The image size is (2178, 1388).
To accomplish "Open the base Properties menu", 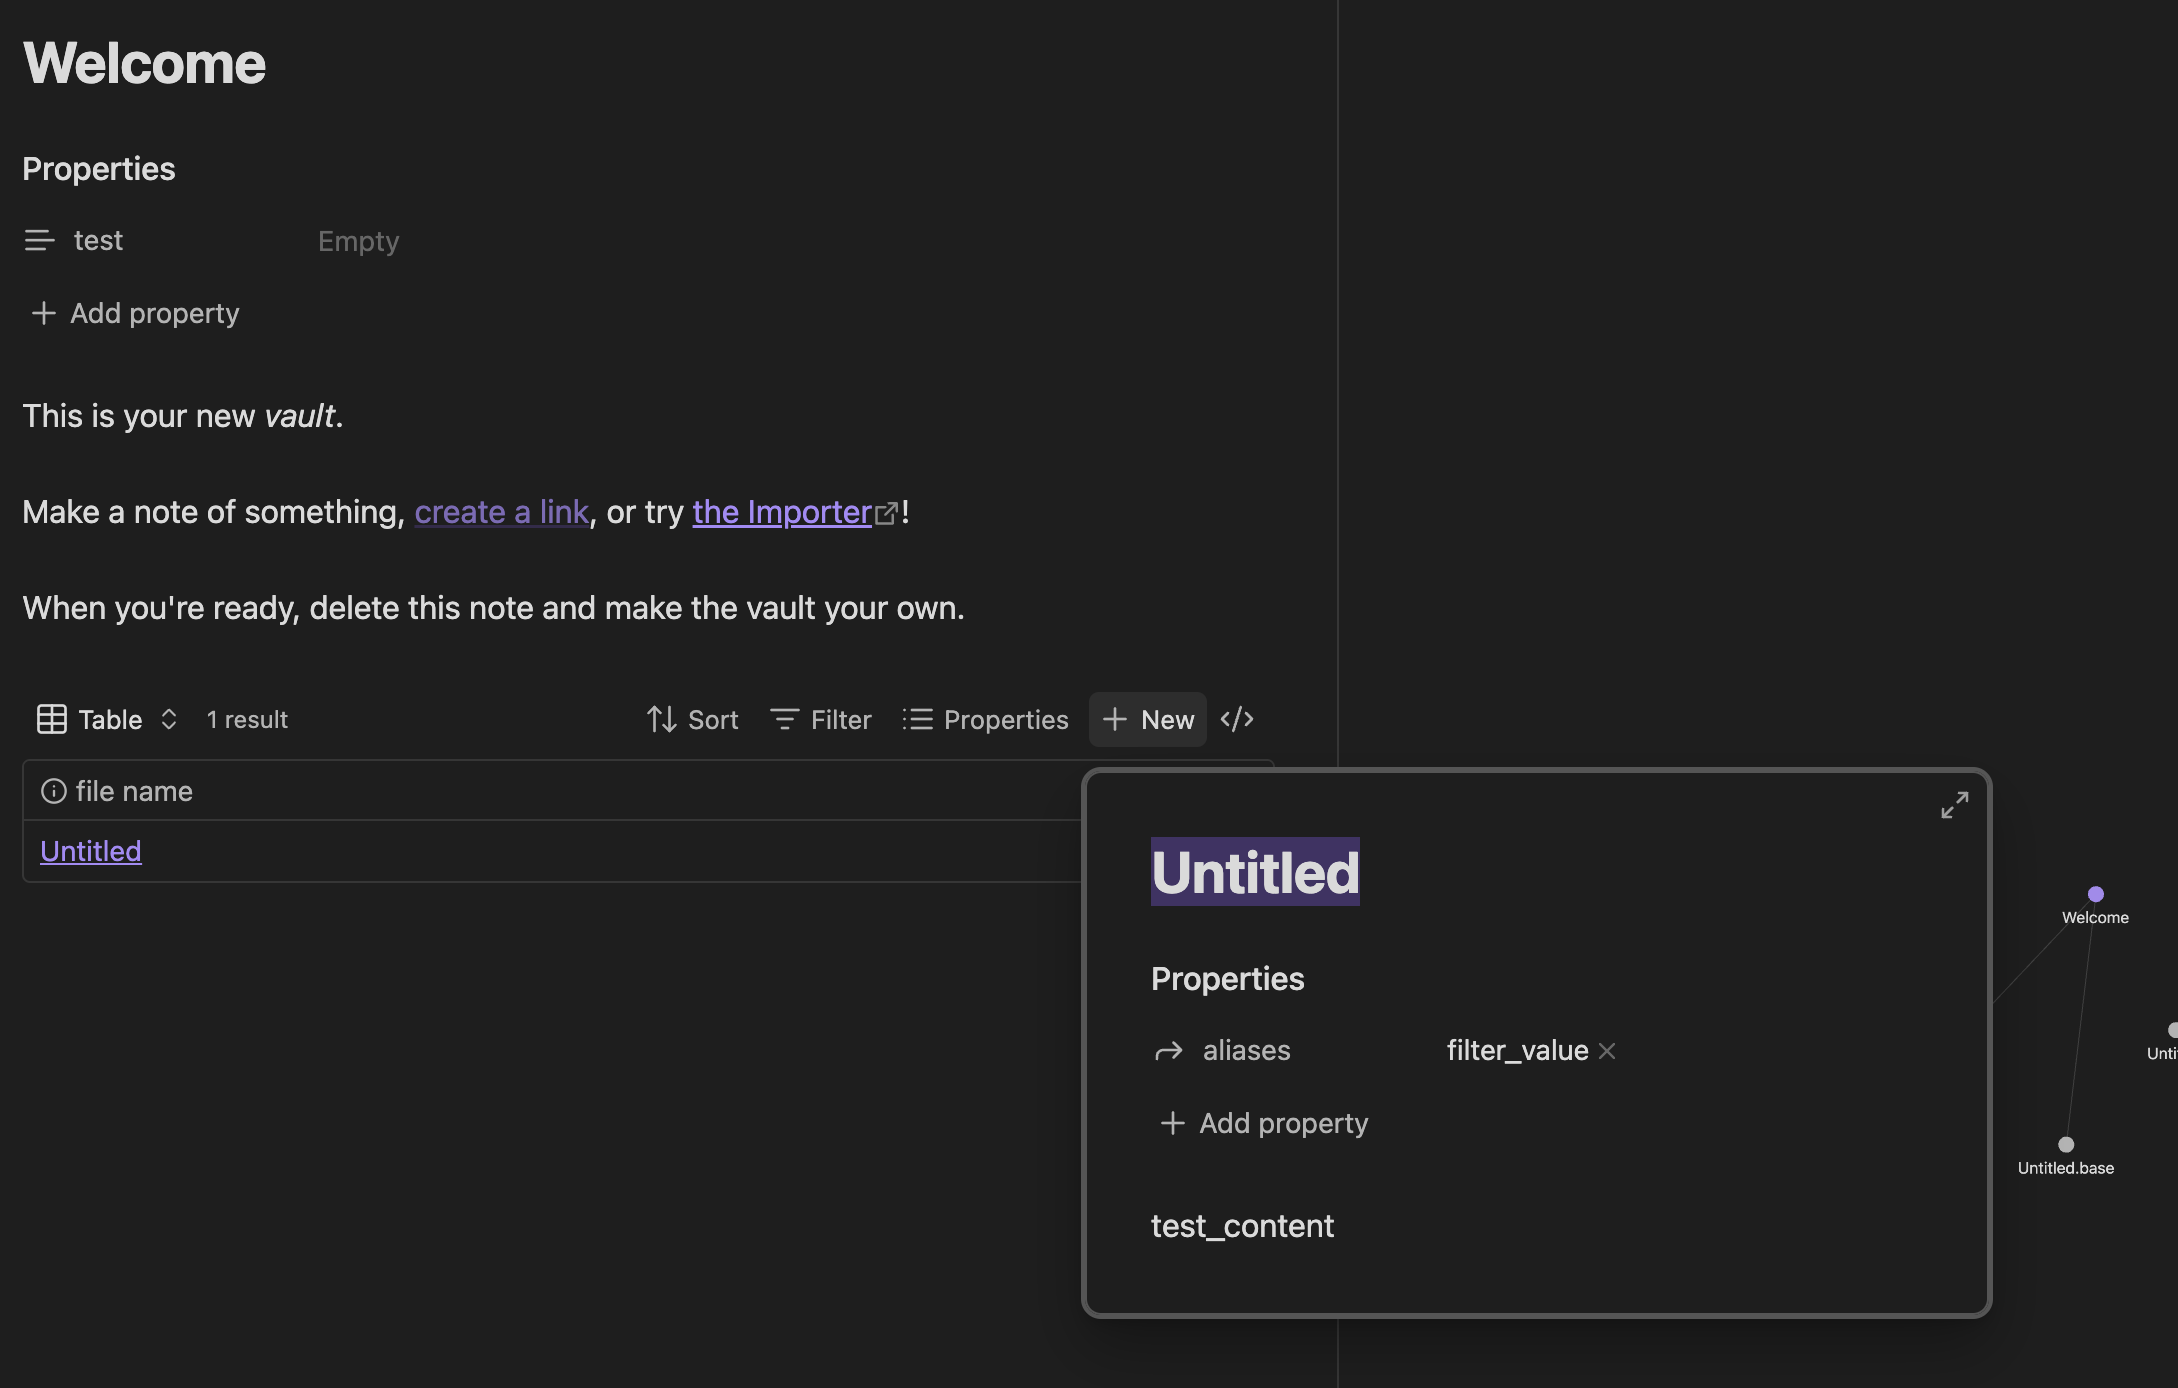I will [986, 719].
